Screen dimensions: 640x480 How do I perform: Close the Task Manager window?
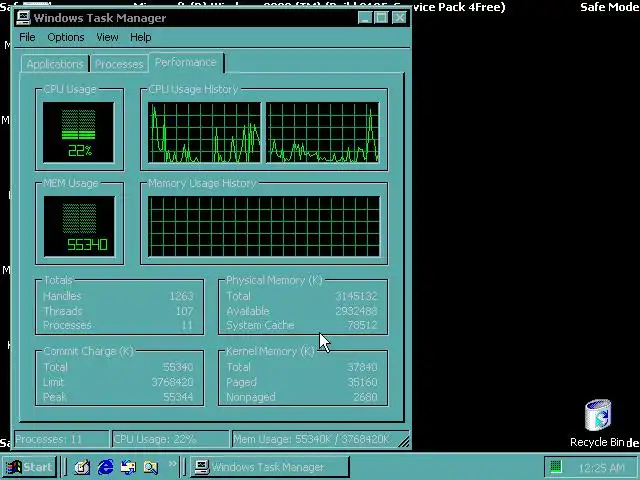(x=399, y=18)
